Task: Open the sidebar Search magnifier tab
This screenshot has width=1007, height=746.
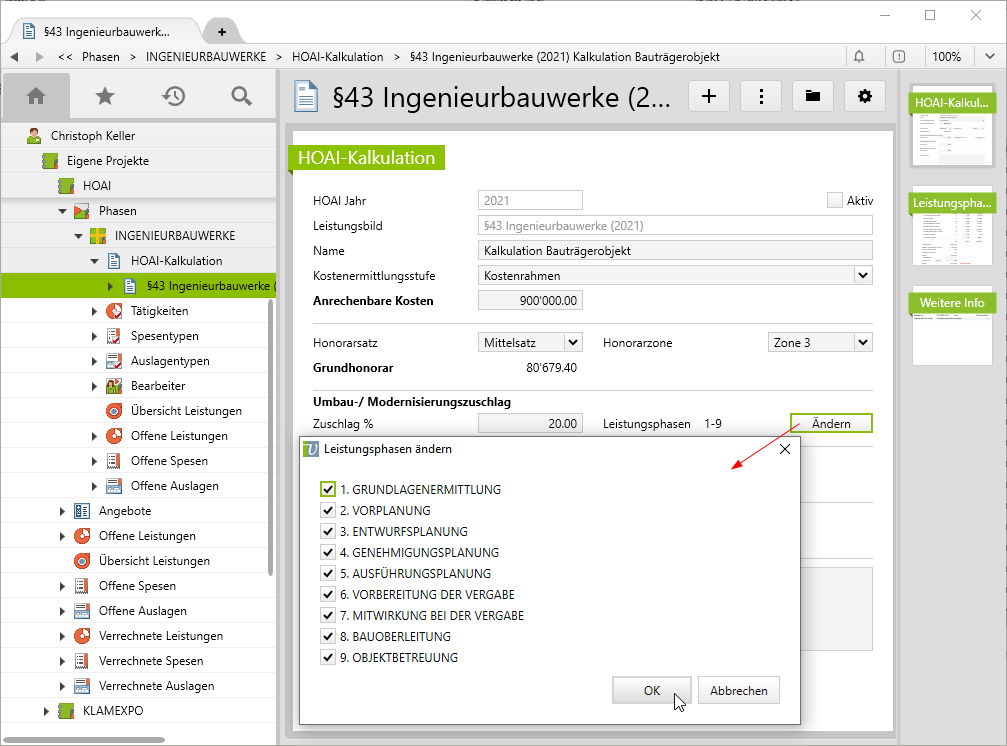Action: pos(241,96)
